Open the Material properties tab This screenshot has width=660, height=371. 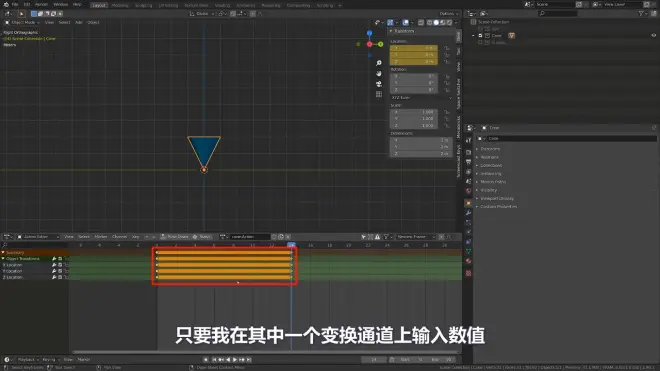point(468,261)
